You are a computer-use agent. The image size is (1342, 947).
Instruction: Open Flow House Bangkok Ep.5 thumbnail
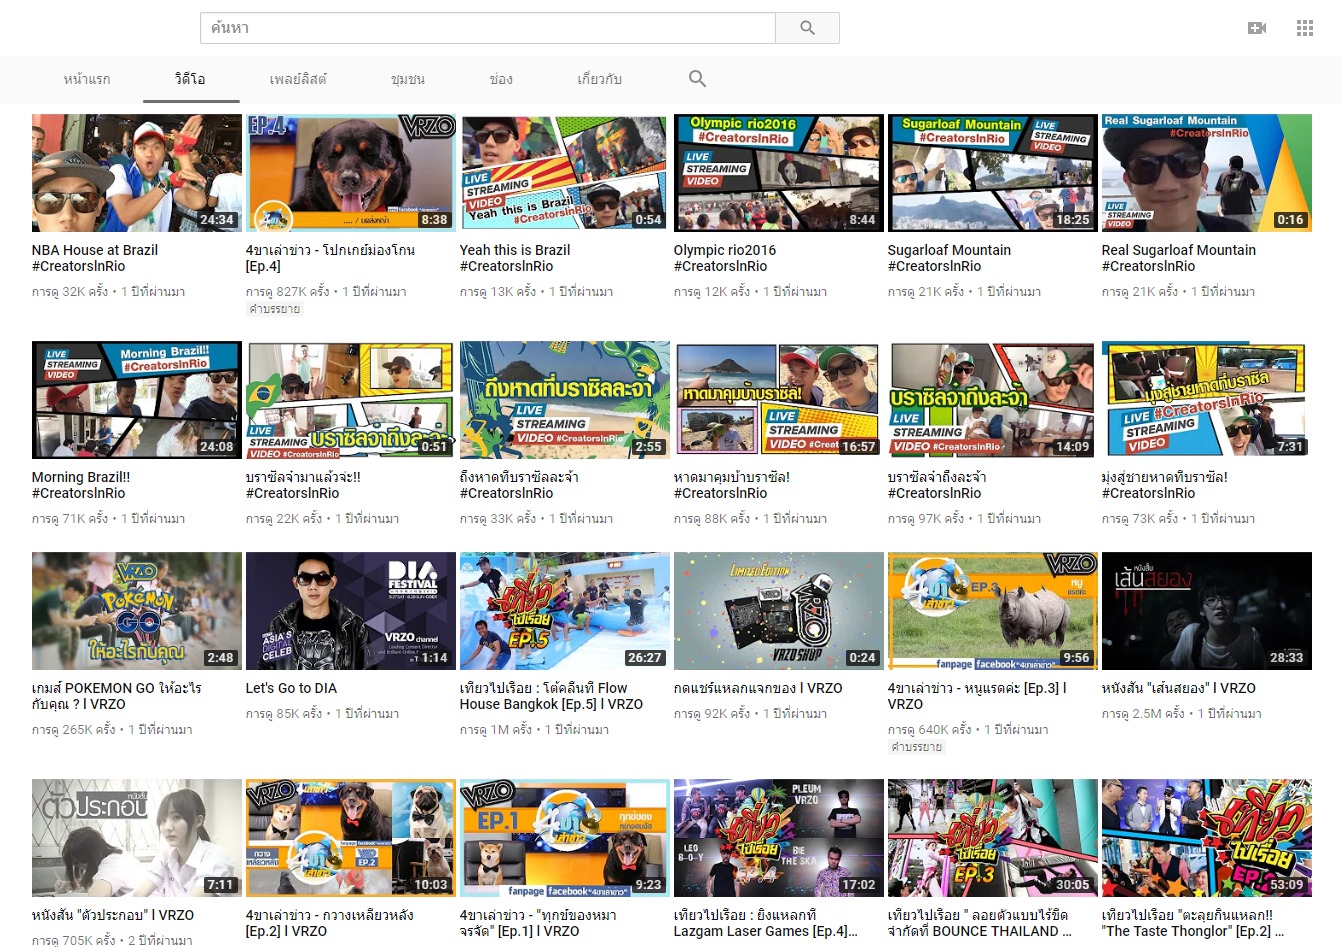[x=565, y=611]
